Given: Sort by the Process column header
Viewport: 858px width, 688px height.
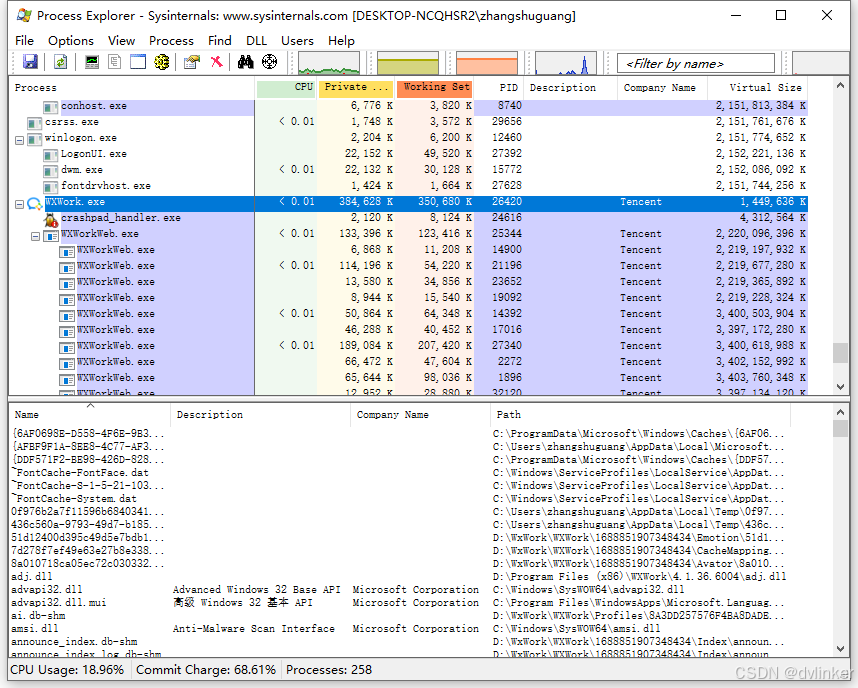Looking at the screenshot, I should click(x=132, y=88).
